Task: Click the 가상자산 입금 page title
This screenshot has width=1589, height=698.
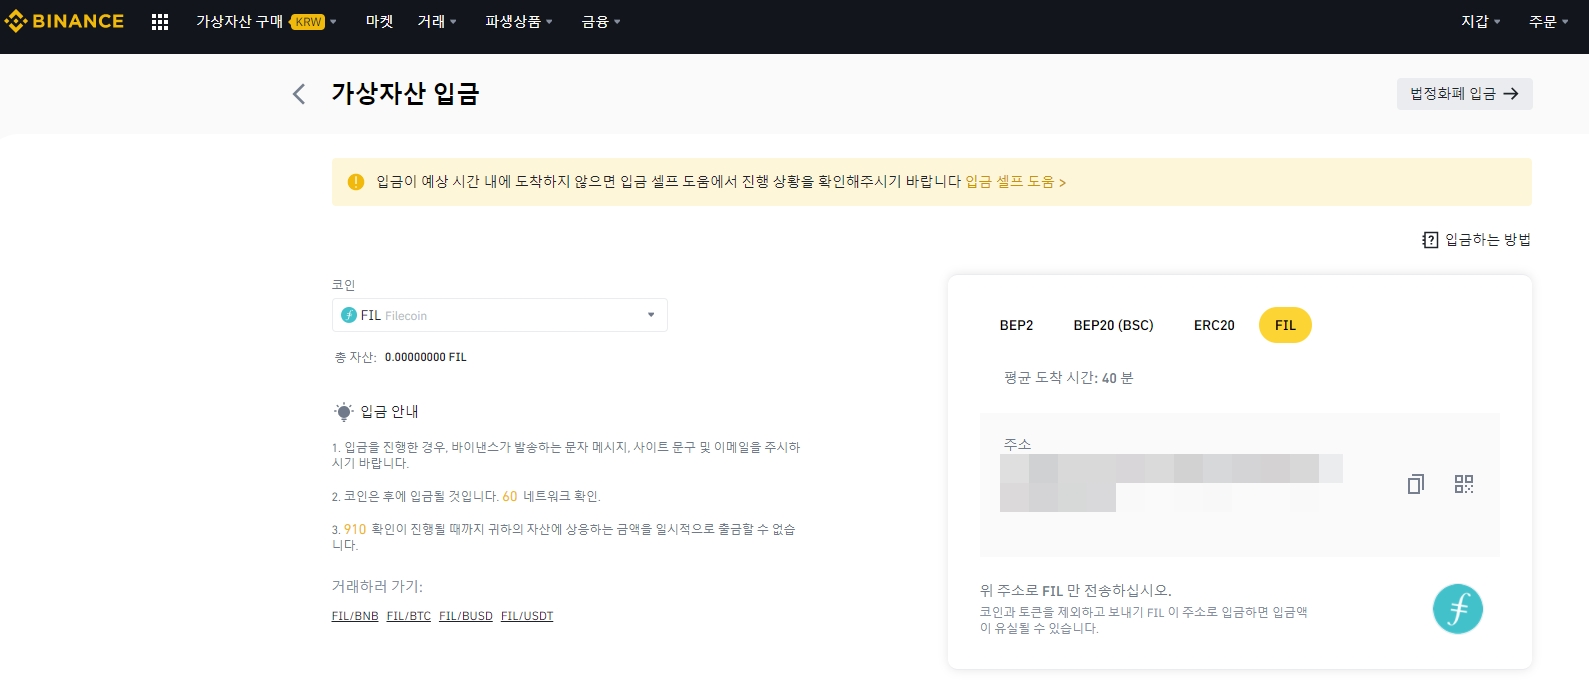Action: pos(406,94)
